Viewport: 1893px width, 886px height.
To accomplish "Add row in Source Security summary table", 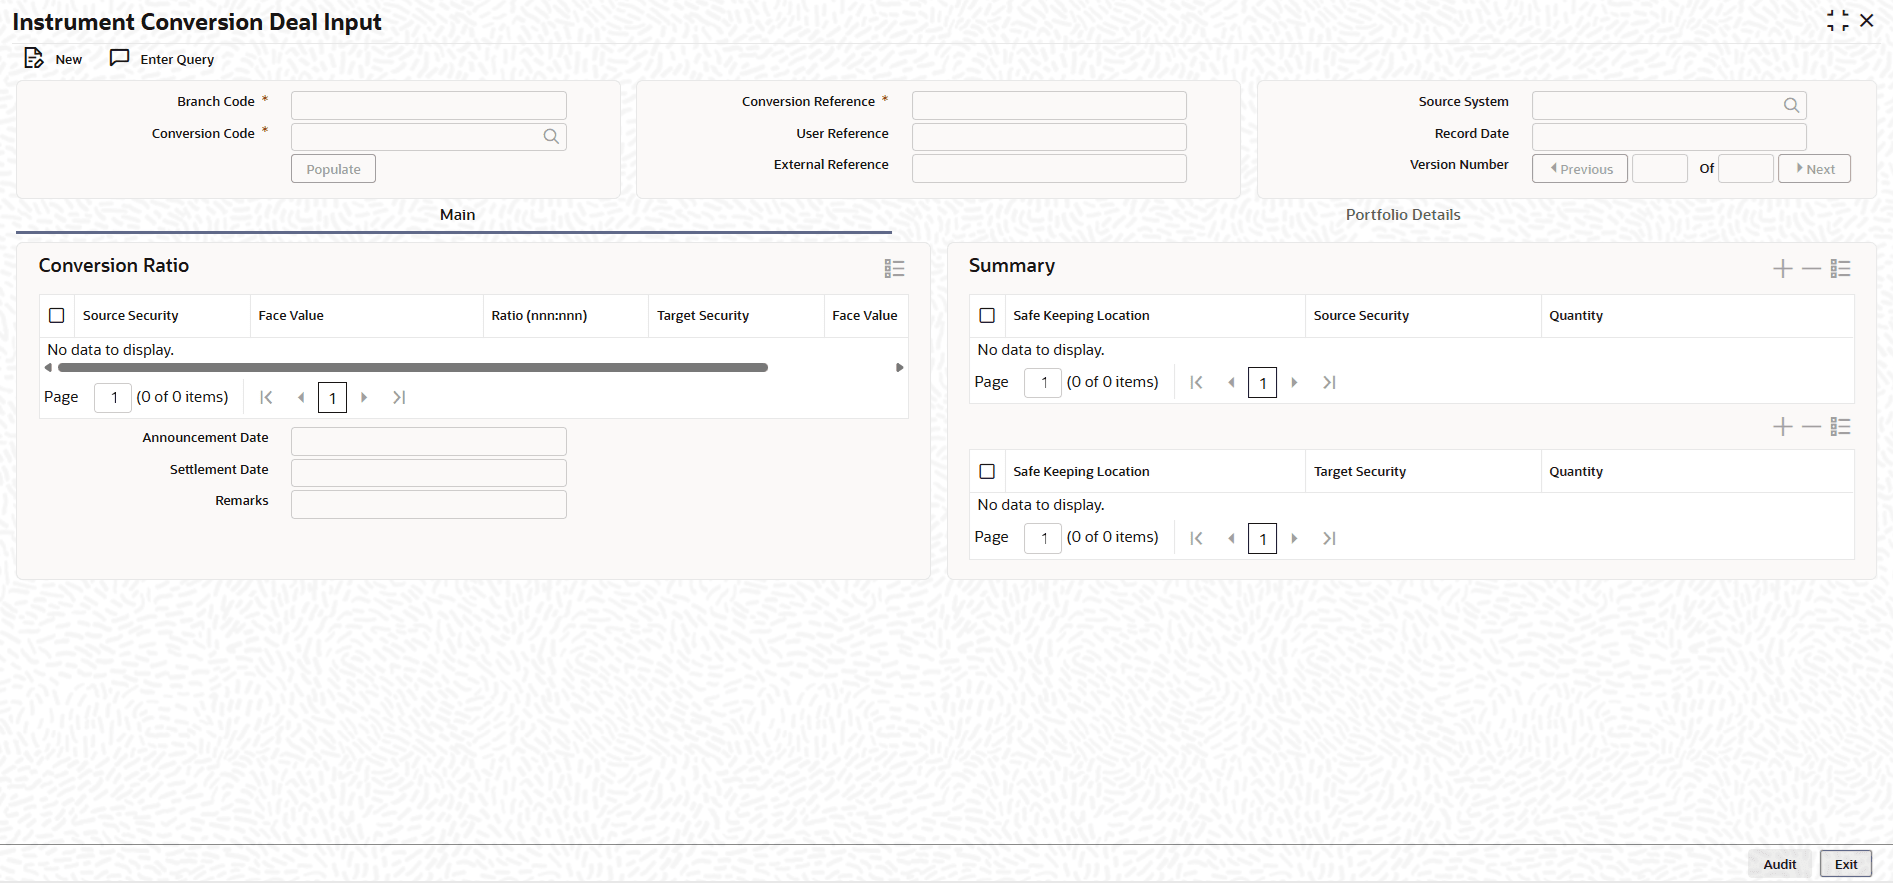I will (x=1782, y=269).
